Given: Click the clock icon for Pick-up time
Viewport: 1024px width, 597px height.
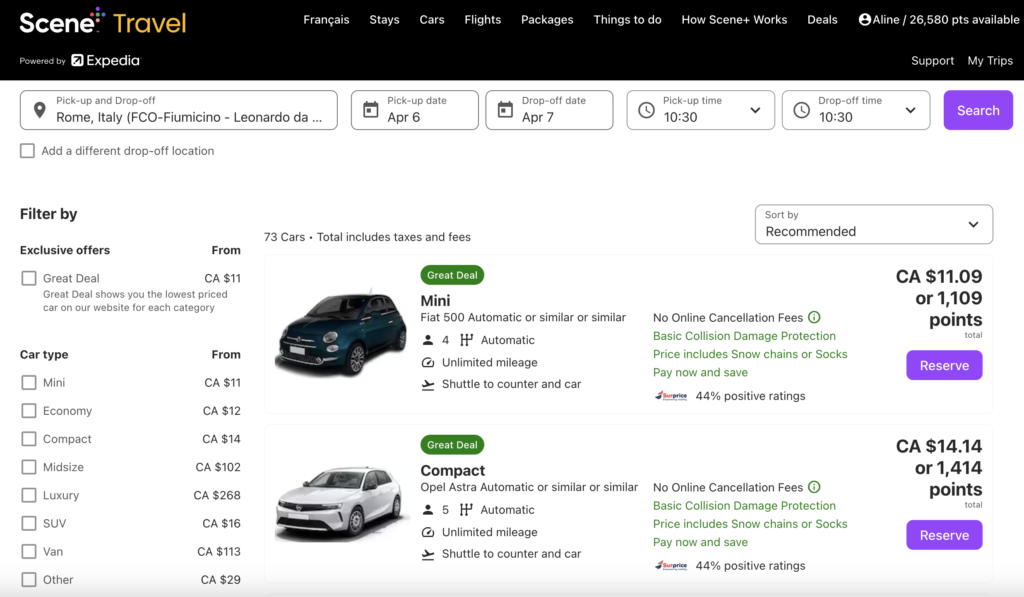Looking at the screenshot, I should click(x=646, y=110).
